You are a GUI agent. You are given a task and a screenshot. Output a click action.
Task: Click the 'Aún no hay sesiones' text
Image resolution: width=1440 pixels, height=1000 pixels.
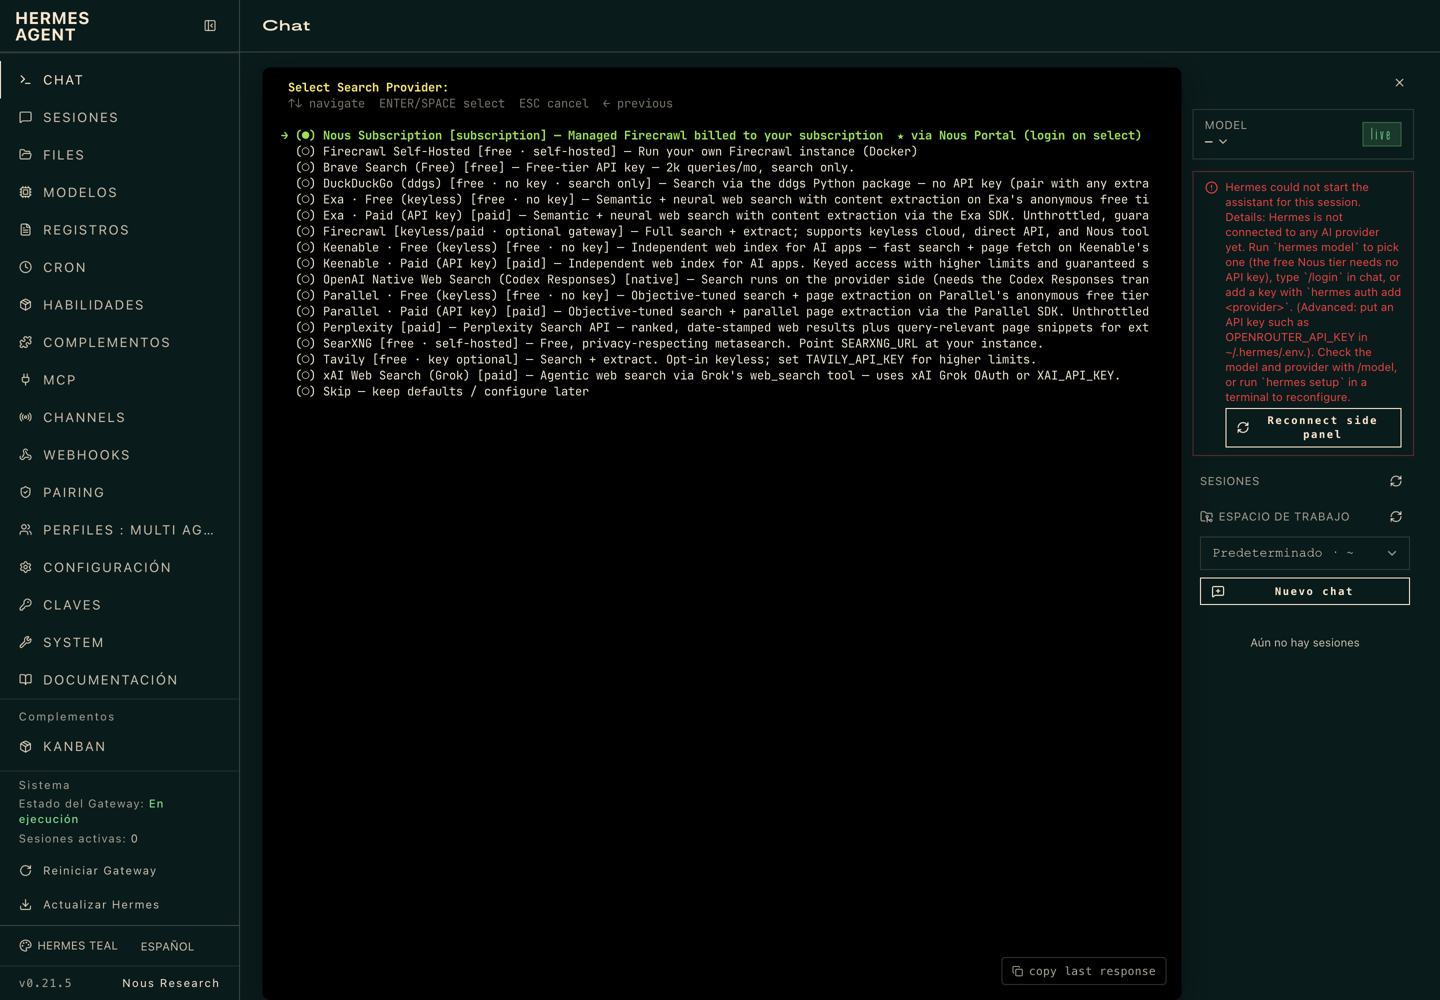pos(1305,643)
